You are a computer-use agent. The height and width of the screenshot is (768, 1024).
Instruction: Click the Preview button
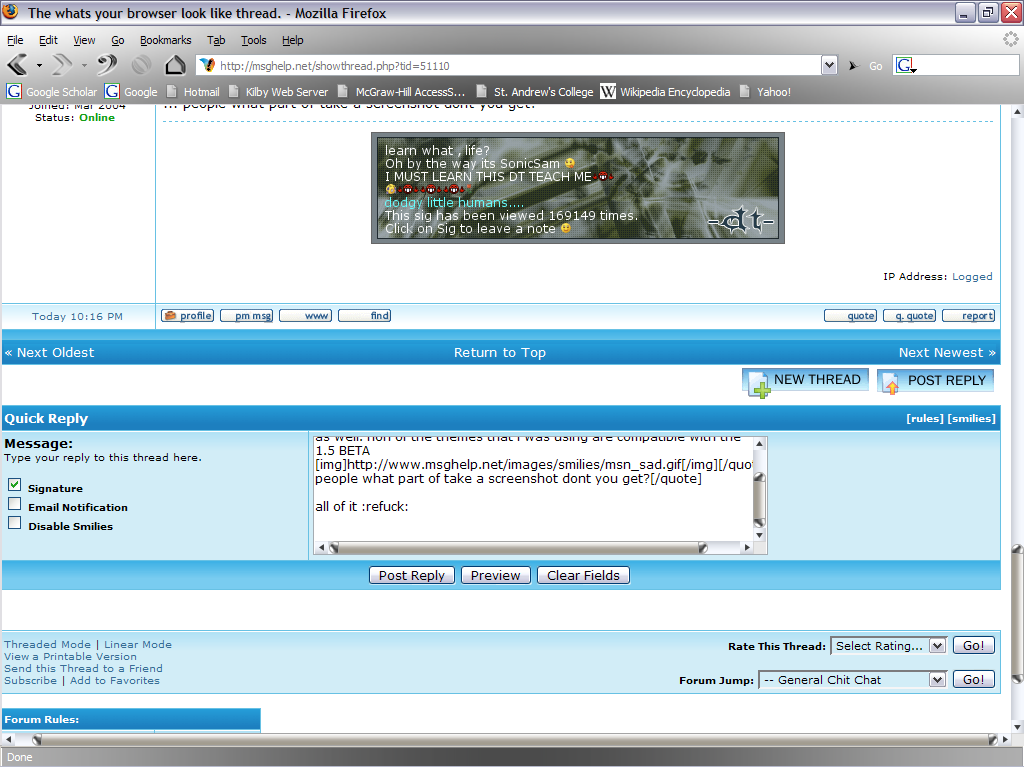pyautogui.click(x=496, y=575)
